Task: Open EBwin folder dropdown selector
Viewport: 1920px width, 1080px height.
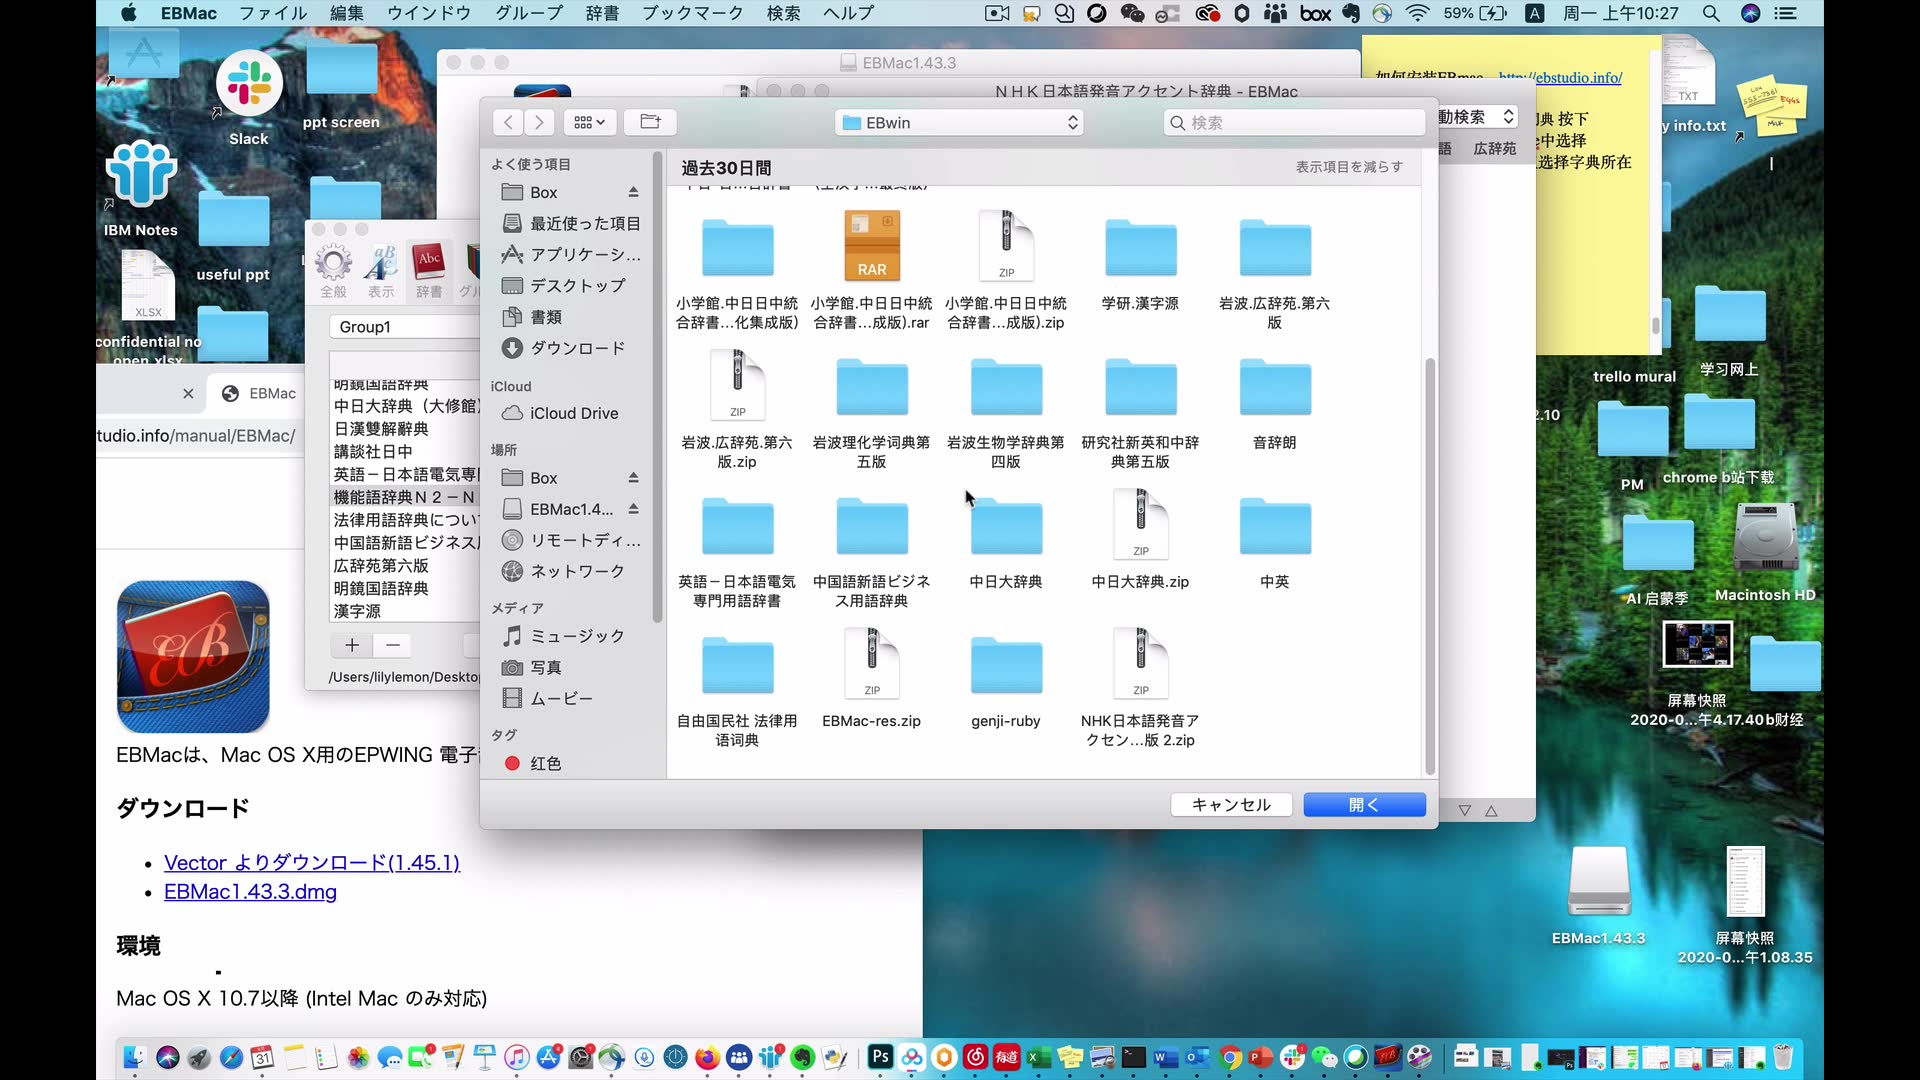Action: tap(961, 123)
